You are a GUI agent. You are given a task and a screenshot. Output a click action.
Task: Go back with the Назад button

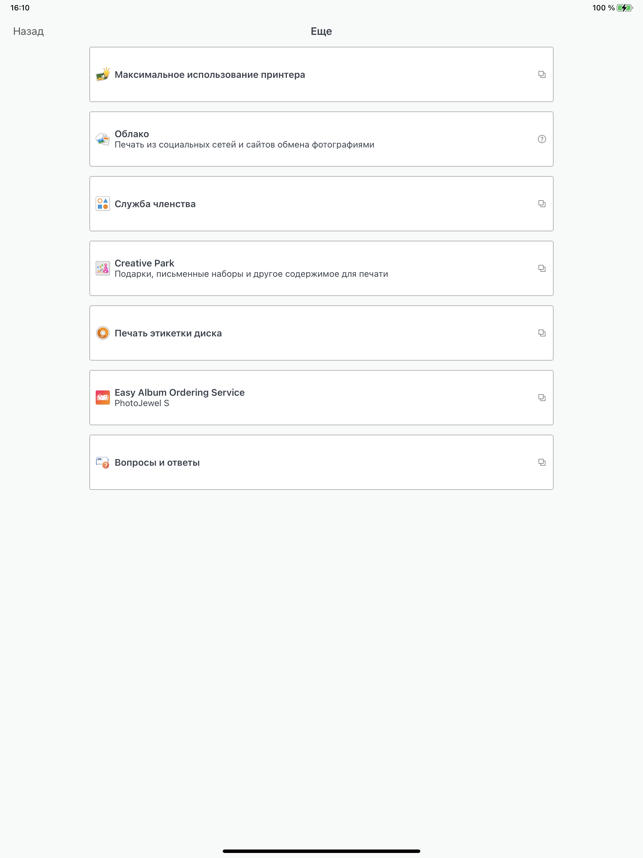(28, 31)
